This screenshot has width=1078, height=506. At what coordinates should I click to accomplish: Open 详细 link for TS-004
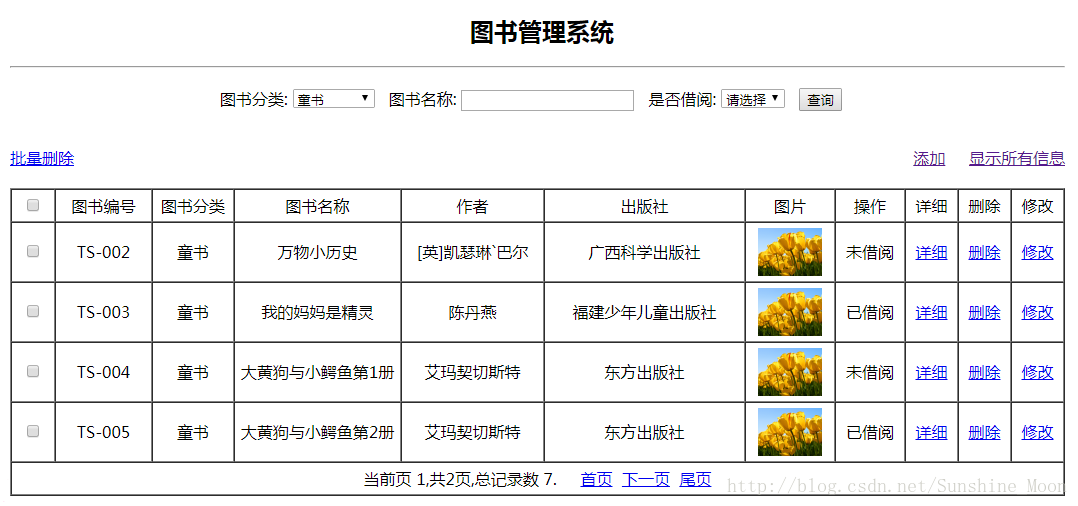932,372
